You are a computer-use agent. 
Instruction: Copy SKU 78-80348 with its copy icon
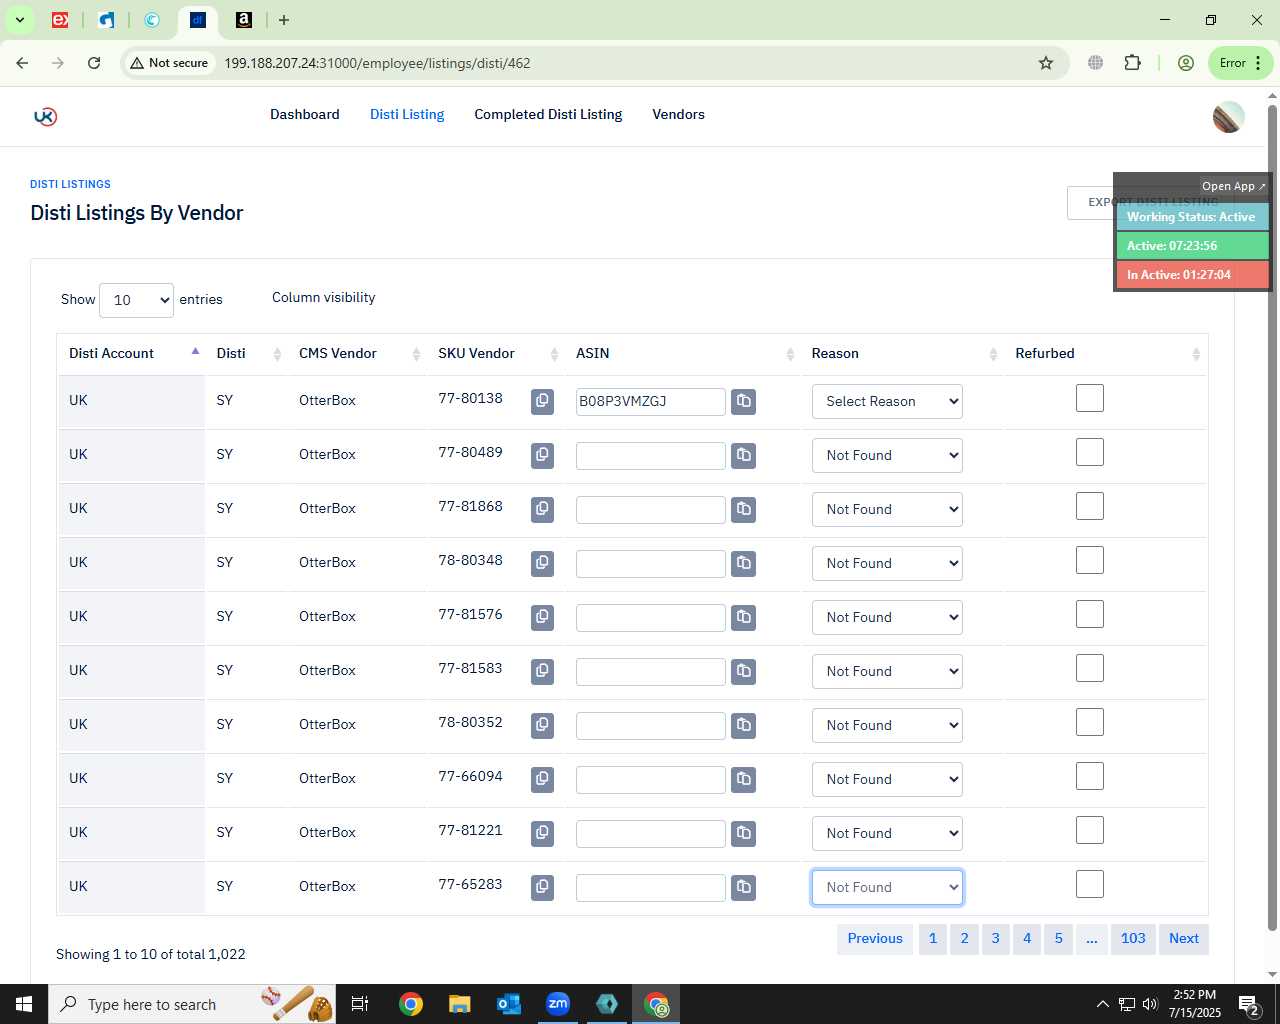(542, 563)
